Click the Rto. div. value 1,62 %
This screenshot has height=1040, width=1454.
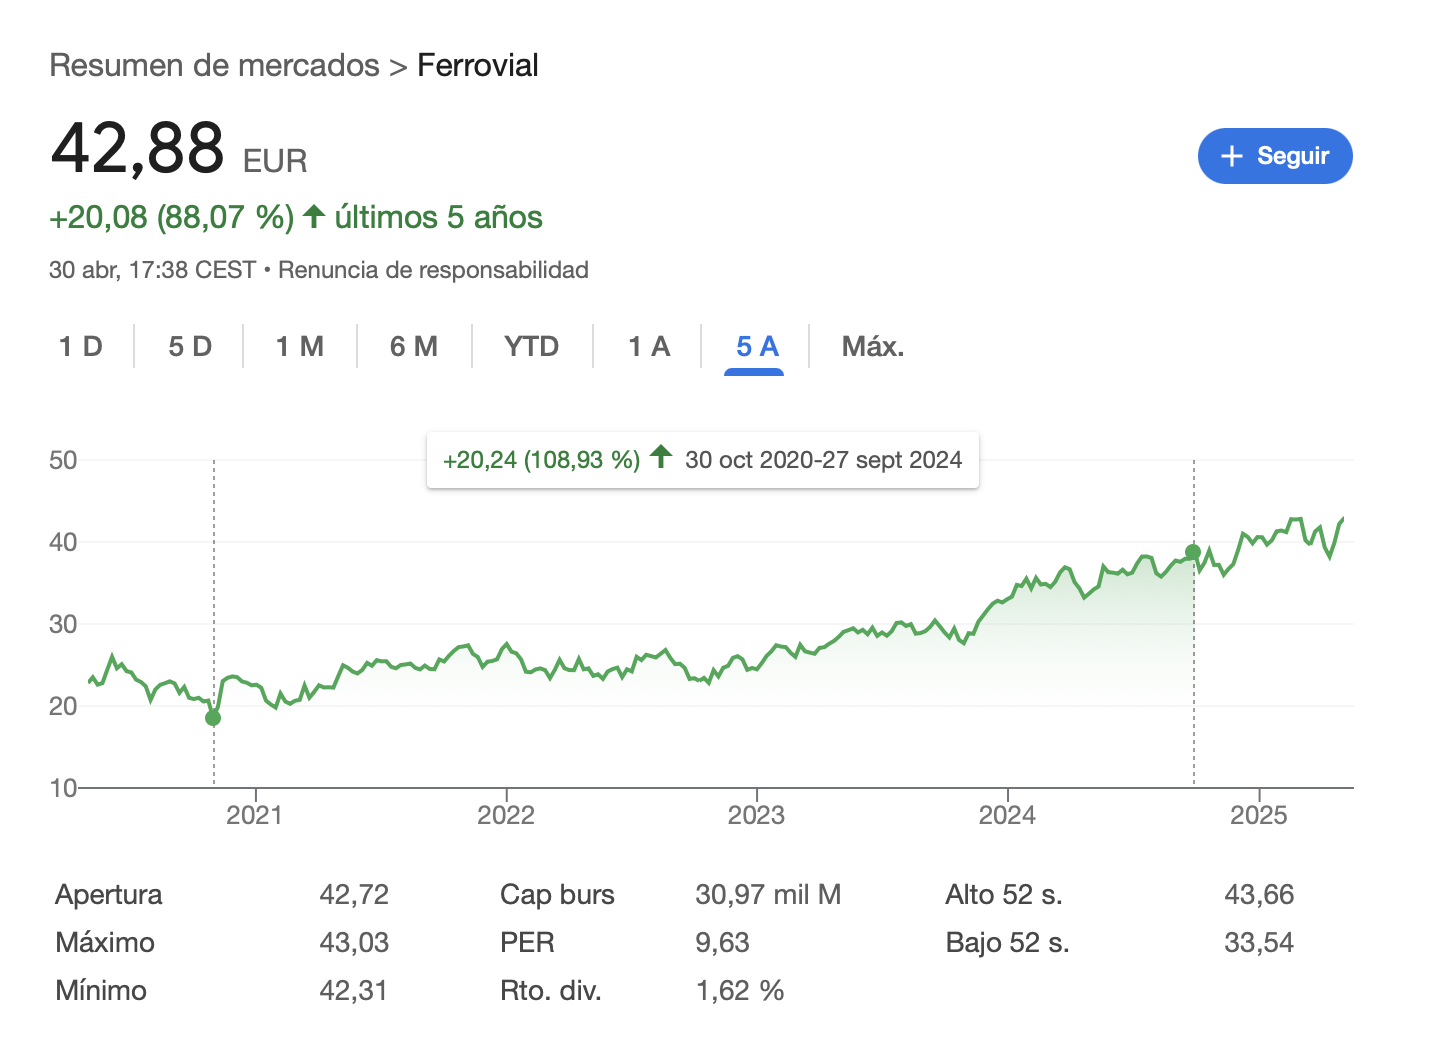740,990
